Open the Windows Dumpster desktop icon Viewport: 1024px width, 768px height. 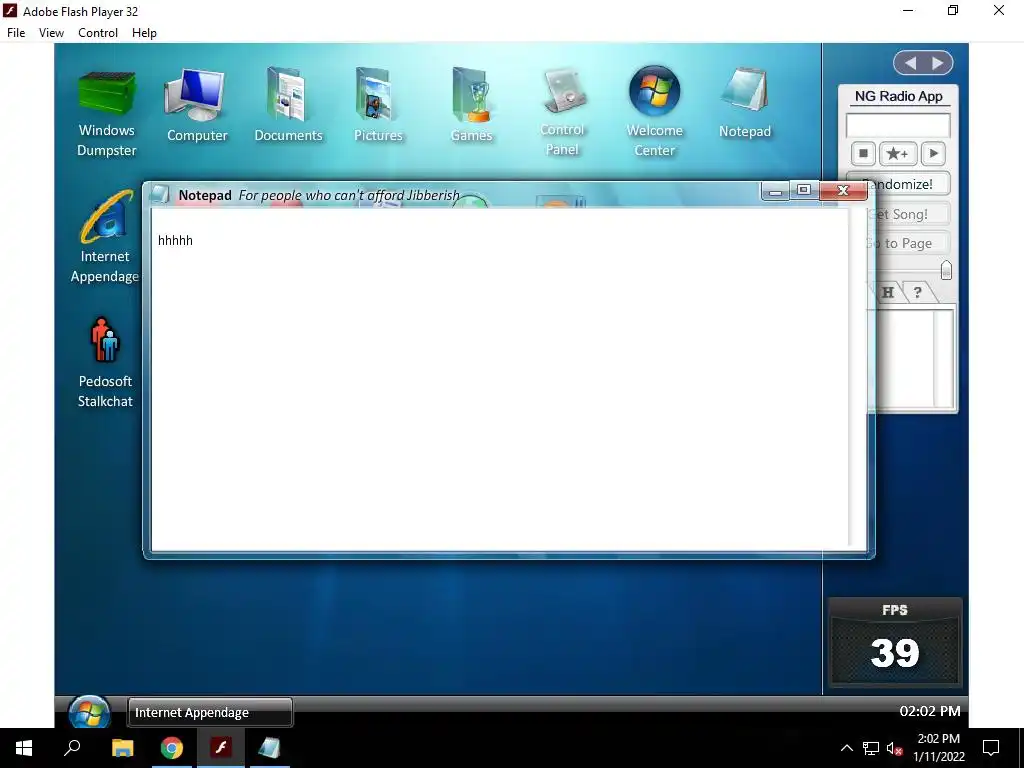coord(106,114)
